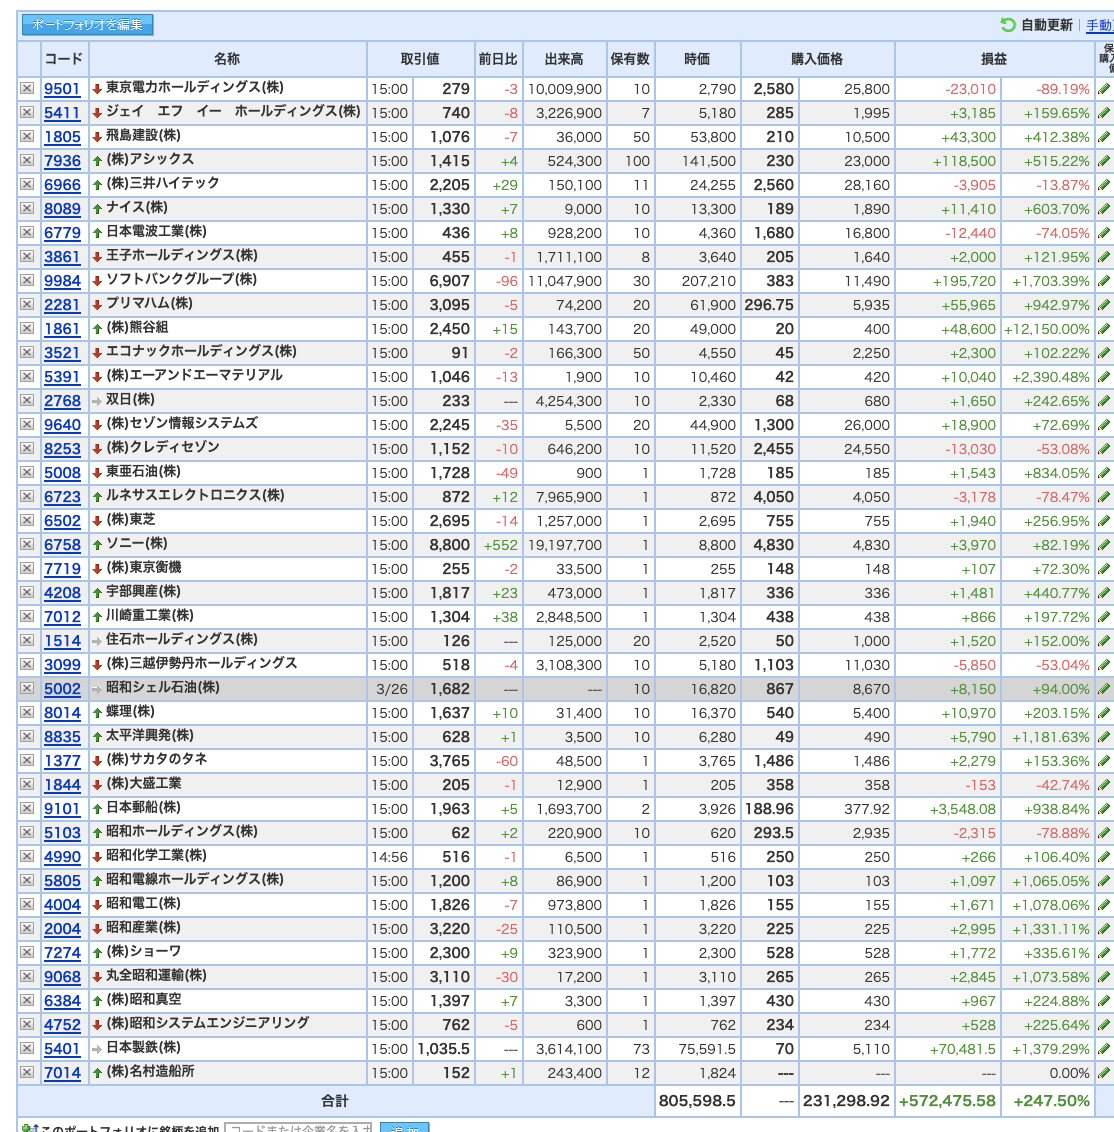Click the 名称 column header
The width and height of the screenshot is (1114, 1132).
(227, 59)
